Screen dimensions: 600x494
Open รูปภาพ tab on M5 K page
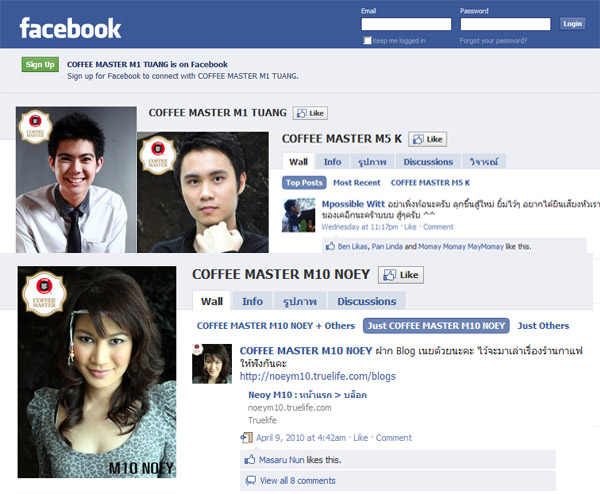click(x=372, y=162)
